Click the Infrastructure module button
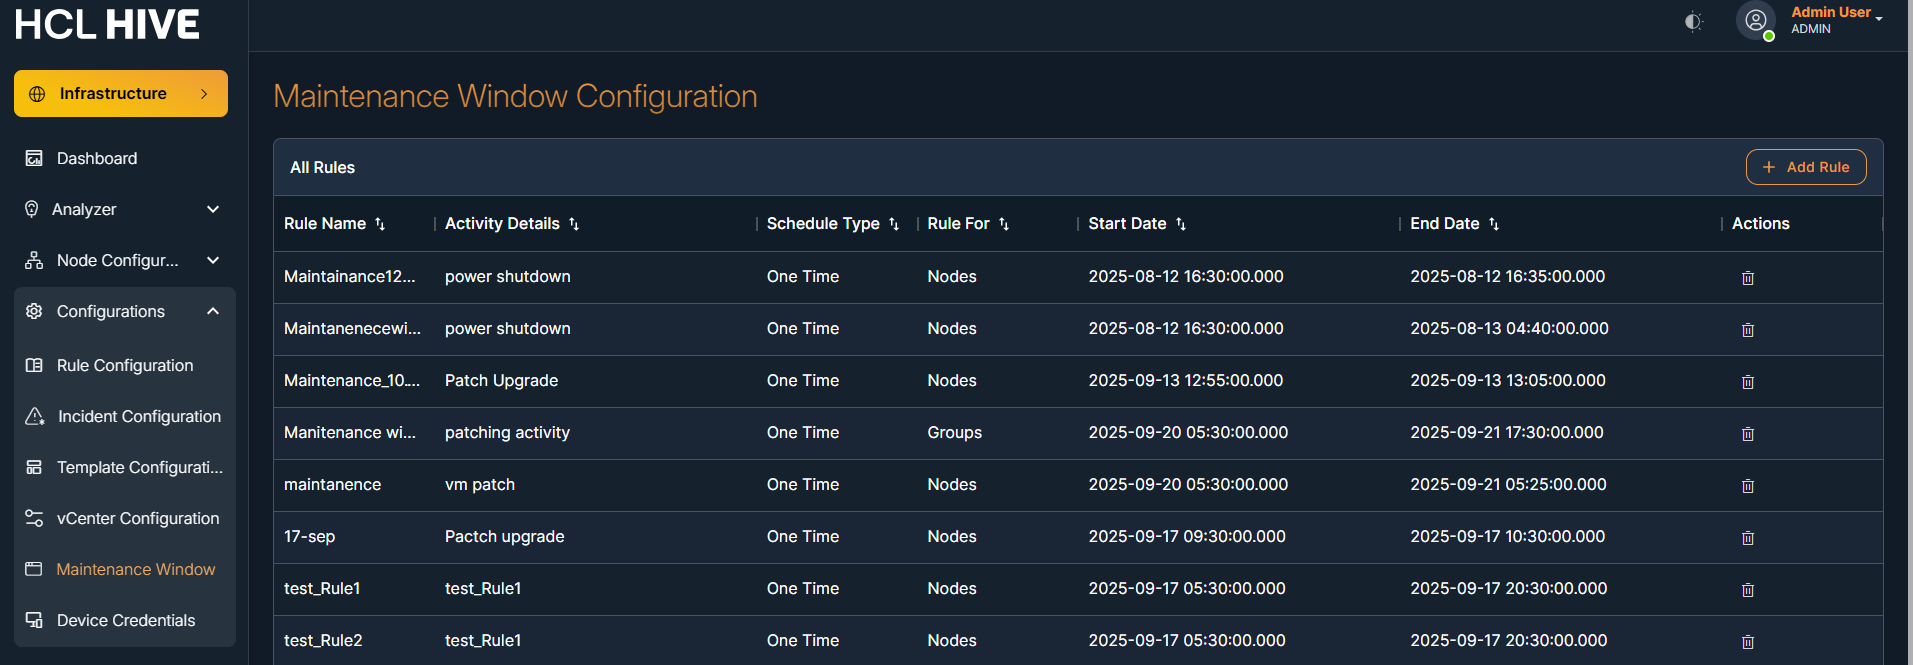The image size is (1913, 665). (121, 93)
